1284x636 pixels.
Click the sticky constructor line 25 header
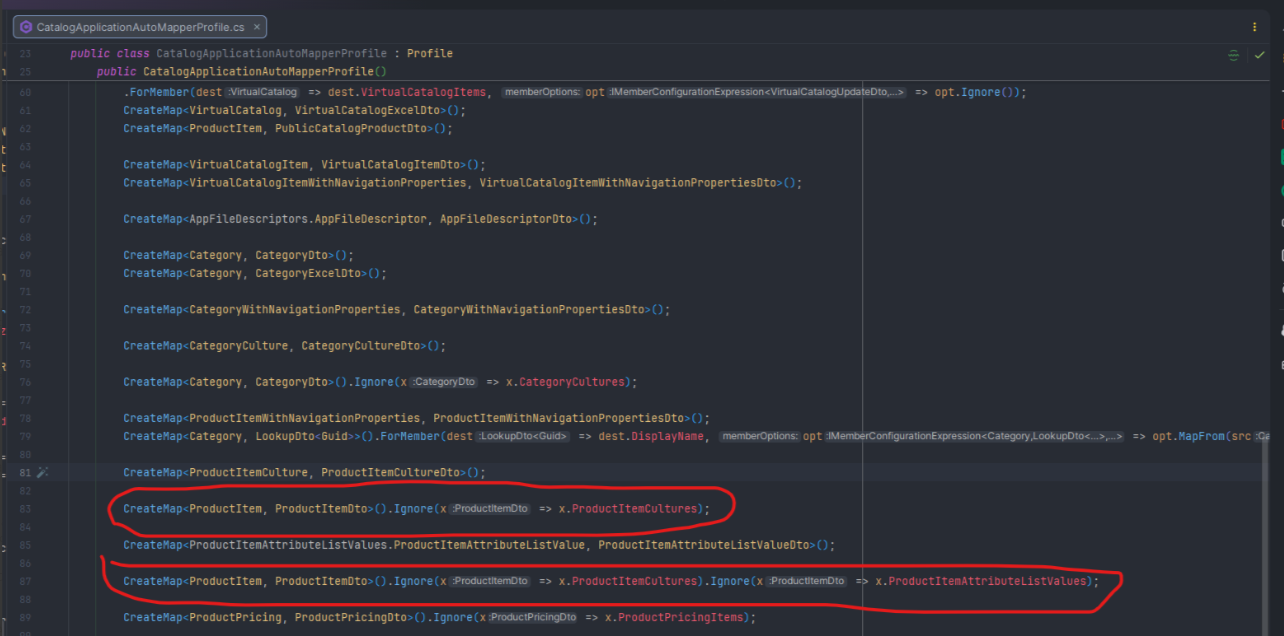pyautogui.click(x=241, y=72)
